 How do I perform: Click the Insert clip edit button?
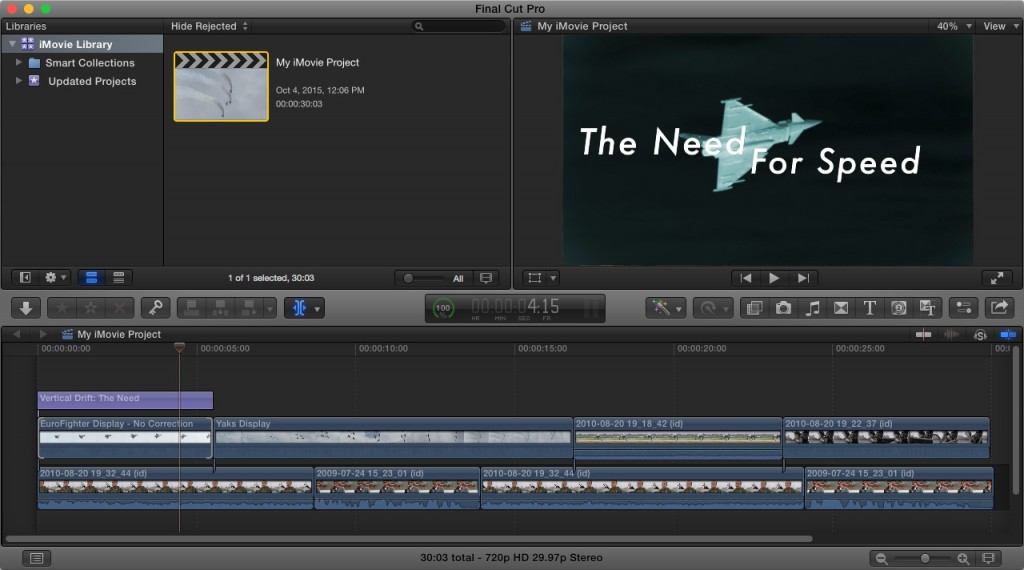pyautogui.click(x=220, y=308)
